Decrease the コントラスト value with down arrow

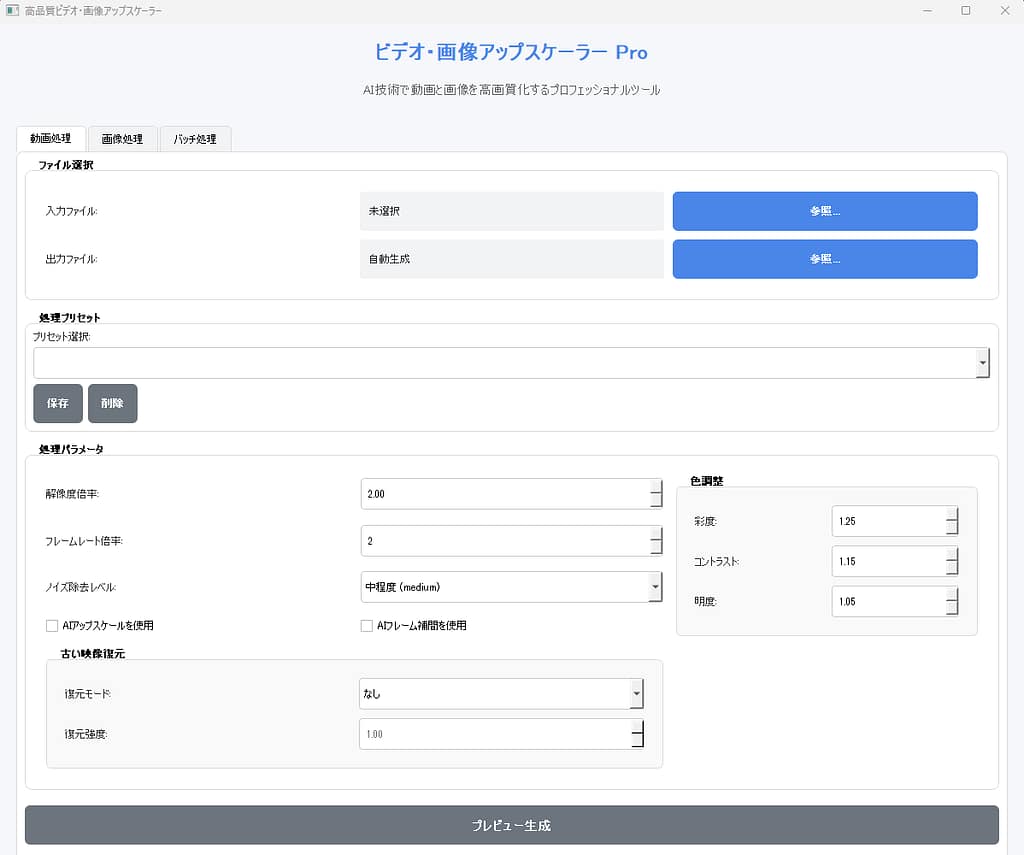(952, 569)
